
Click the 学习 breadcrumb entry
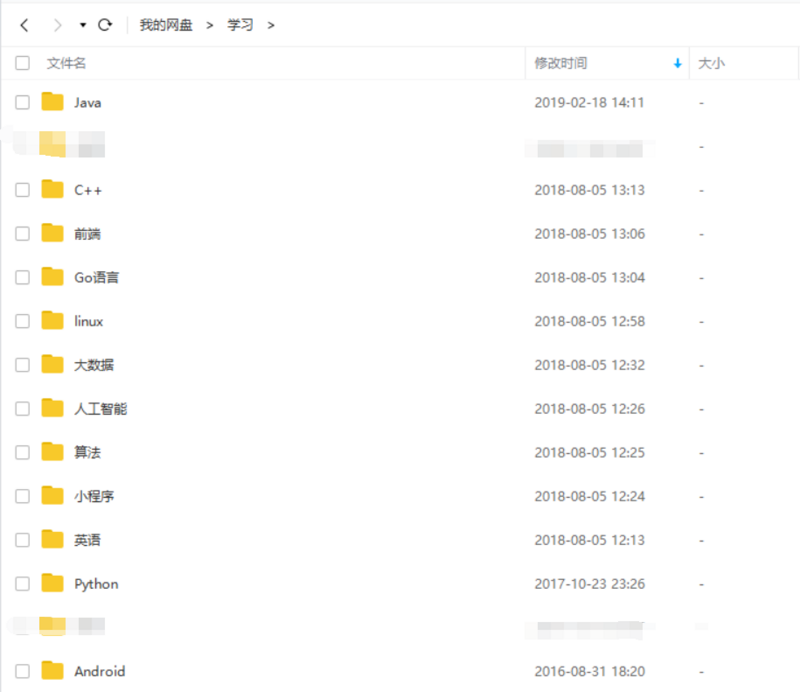pyautogui.click(x=240, y=25)
